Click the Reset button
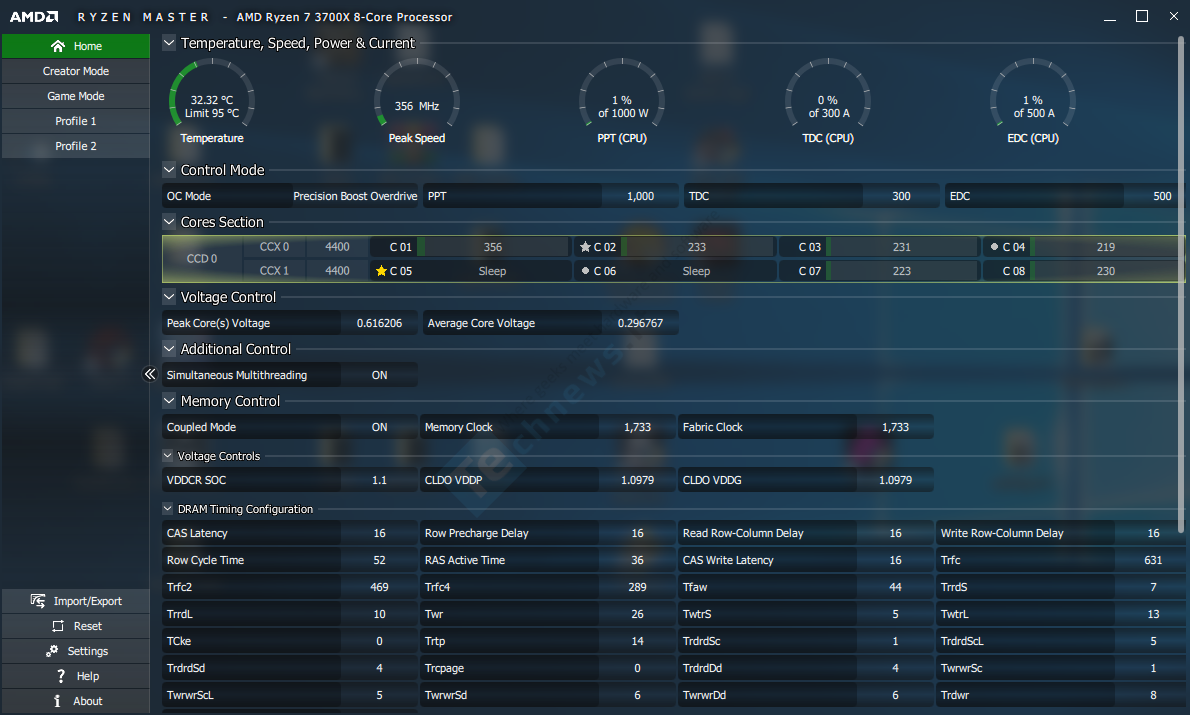This screenshot has width=1190, height=715. [76, 626]
